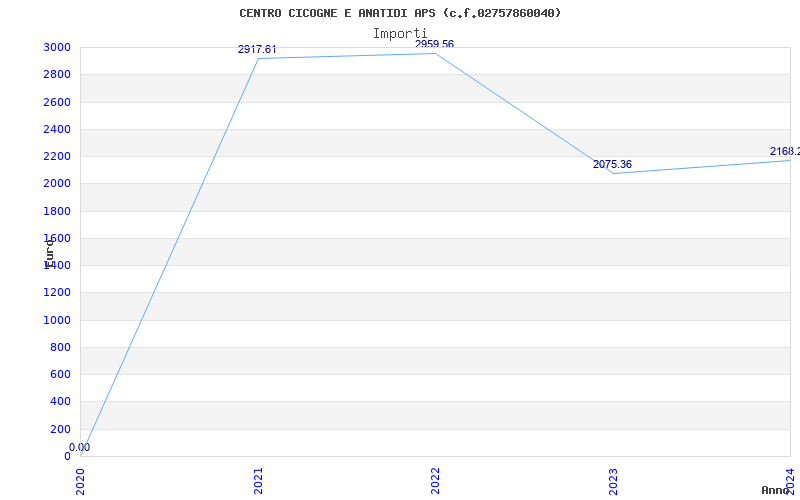The height and width of the screenshot is (500, 800).
Task: Click the 2023 x-axis label
Action: tap(613, 481)
